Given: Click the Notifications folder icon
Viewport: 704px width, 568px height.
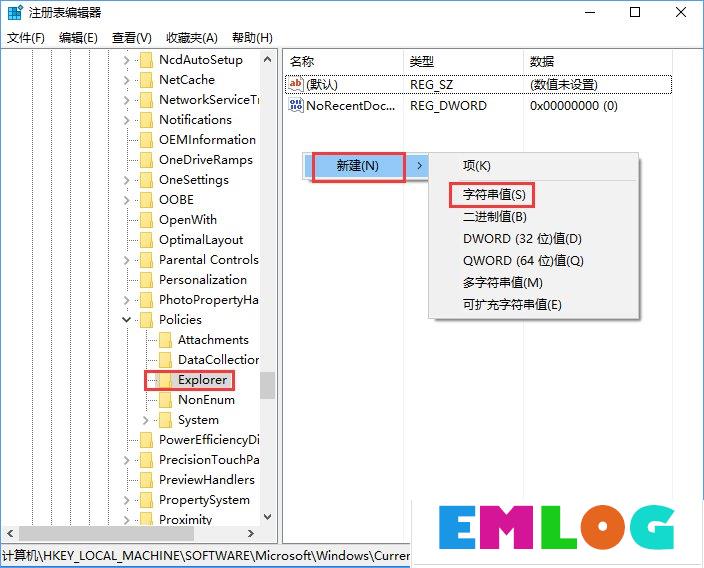Looking at the screenshot, I should click(x=146, y=120).
